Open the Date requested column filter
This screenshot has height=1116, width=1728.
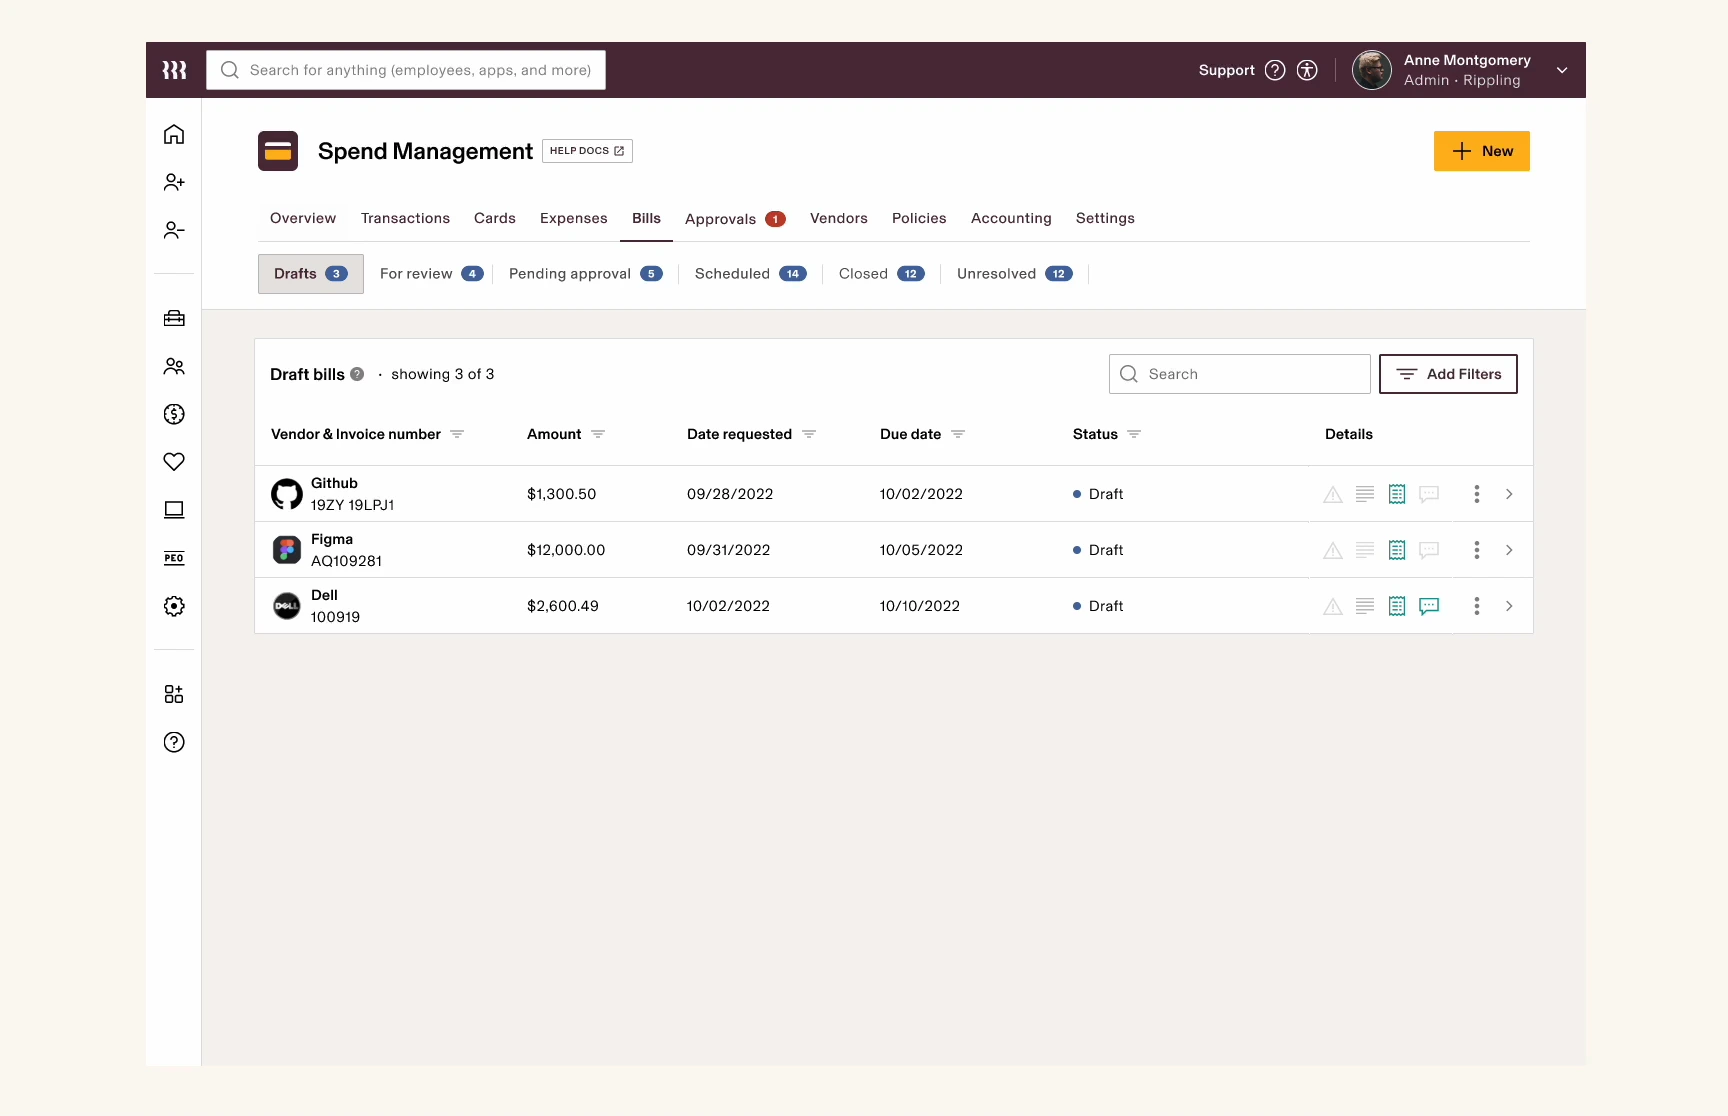809,434
